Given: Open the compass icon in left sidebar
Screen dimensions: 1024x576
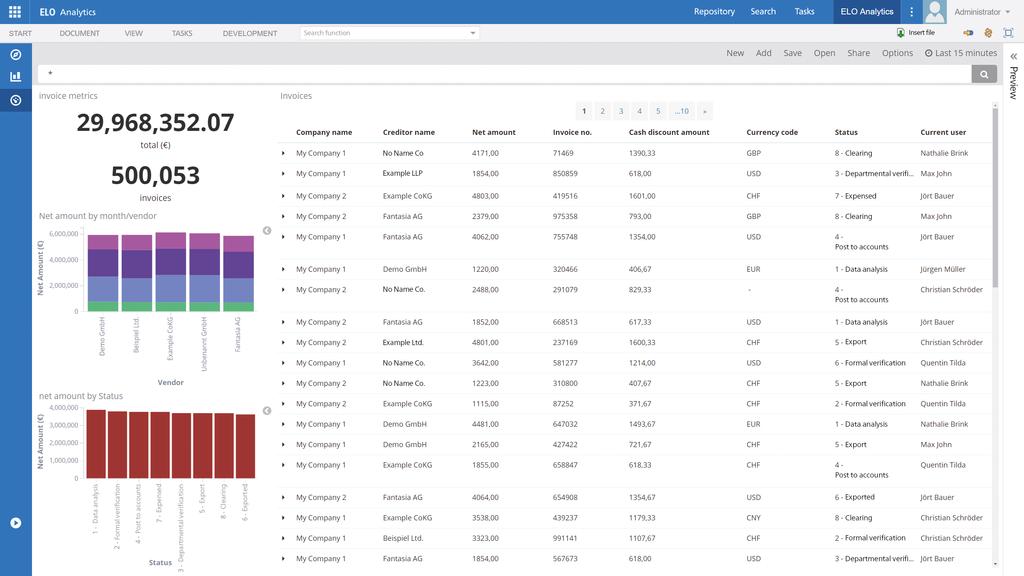Looking at the screenshot, I should [x=16, y=55].
